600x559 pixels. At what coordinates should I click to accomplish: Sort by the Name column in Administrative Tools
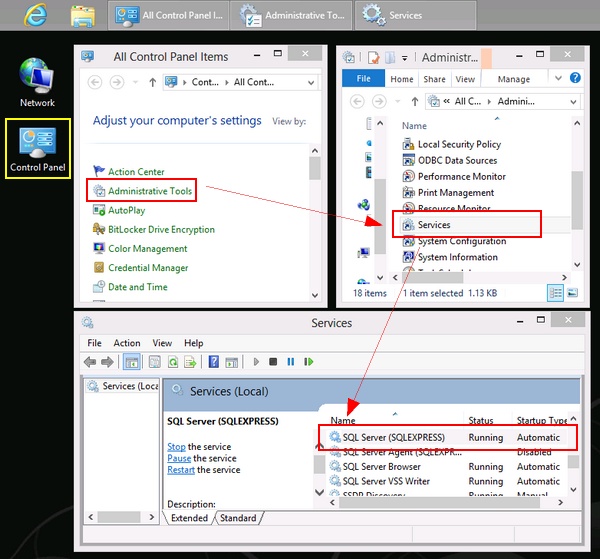[x=414, y=125]
